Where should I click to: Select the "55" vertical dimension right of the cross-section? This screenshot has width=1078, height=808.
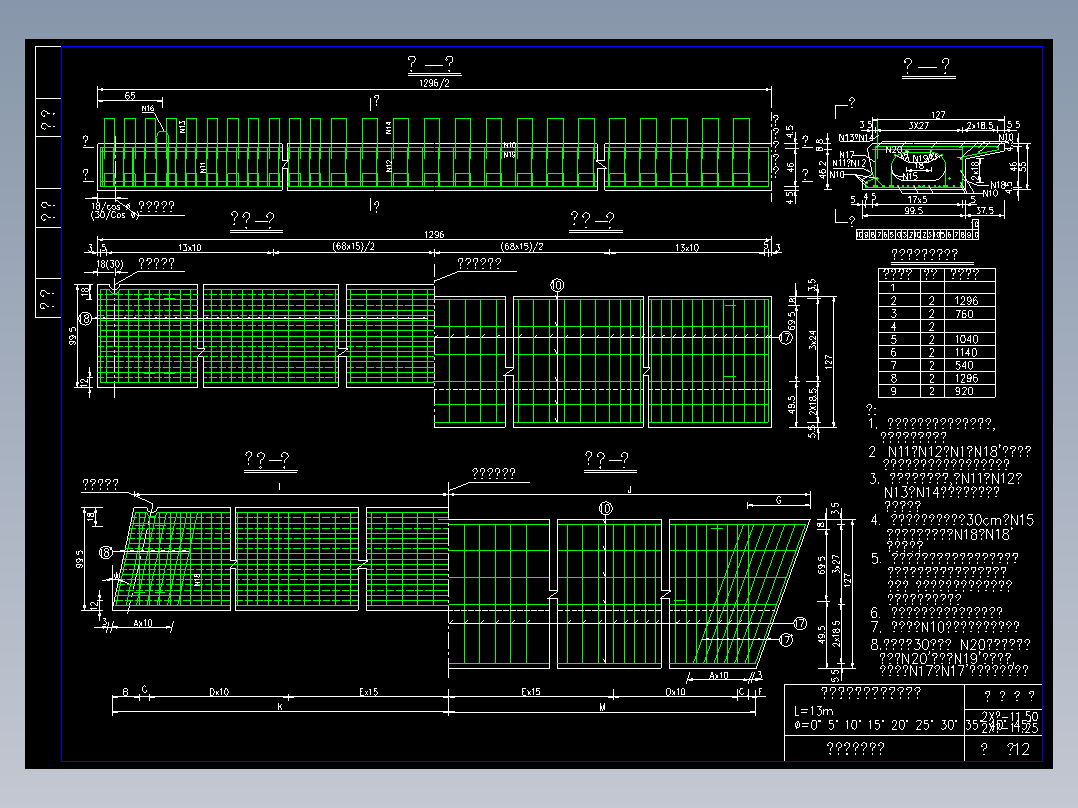(1022, 166)
